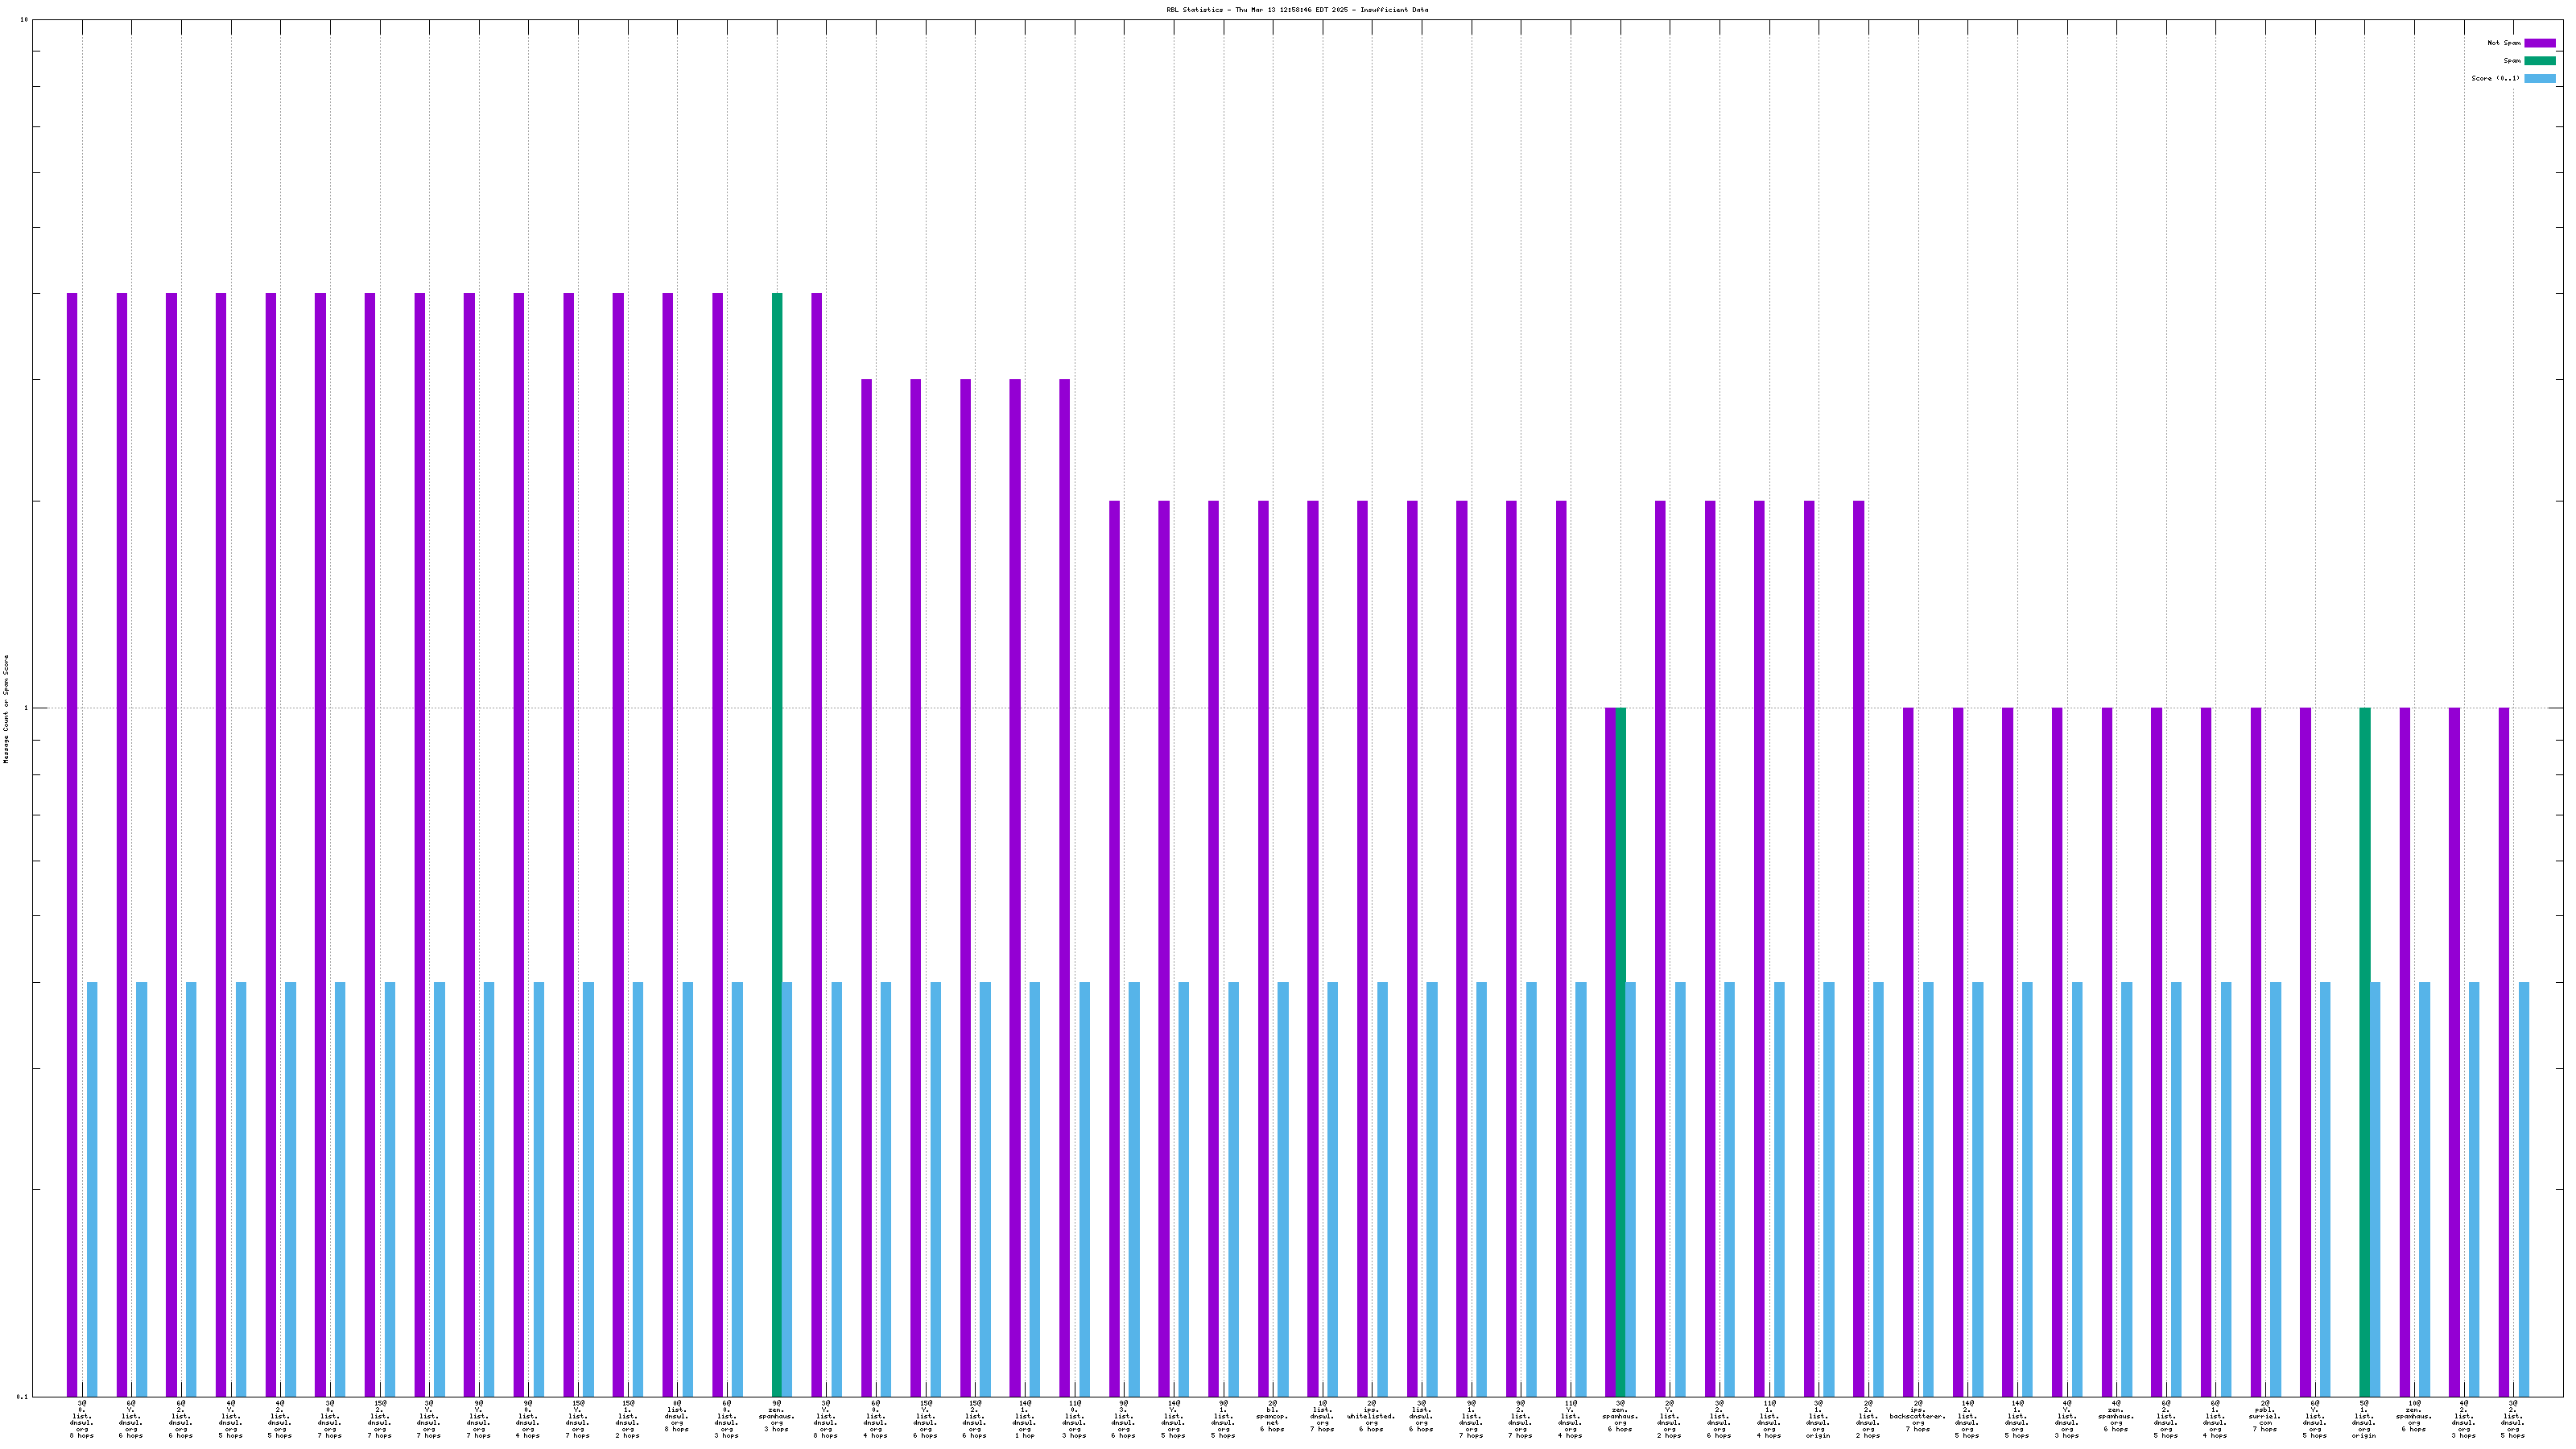
Task: Click the y-axis tick label '10'
Action: click(x=24, y=20)
